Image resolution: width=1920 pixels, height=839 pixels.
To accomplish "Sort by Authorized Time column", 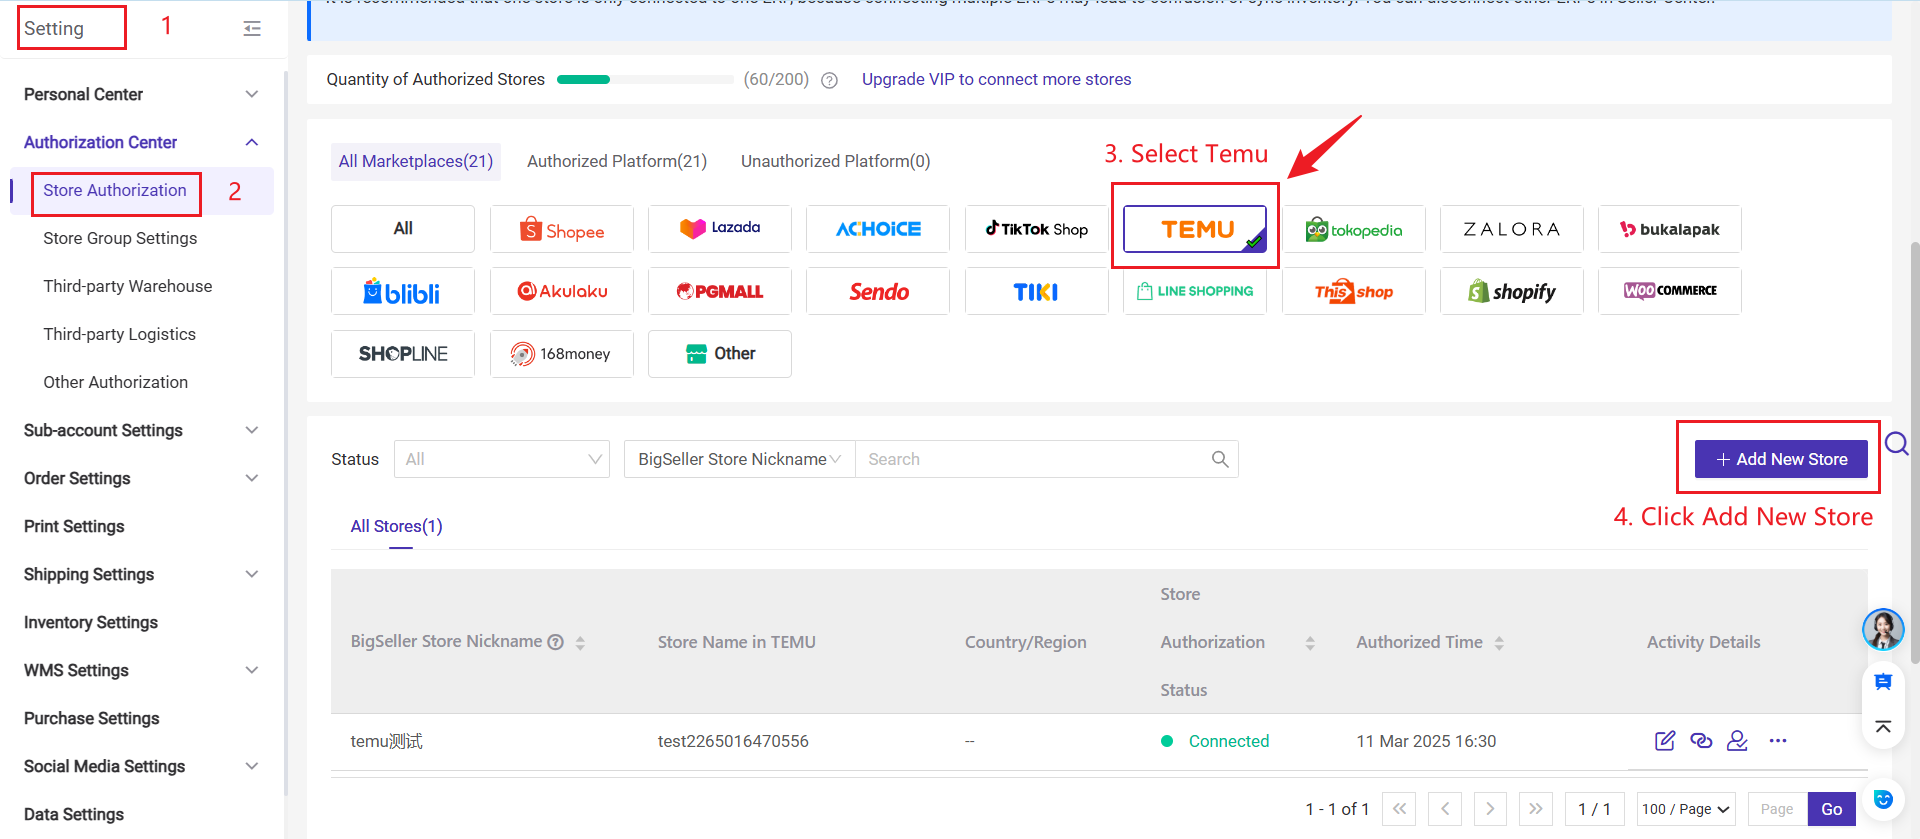I will [x=1499, y=643].
